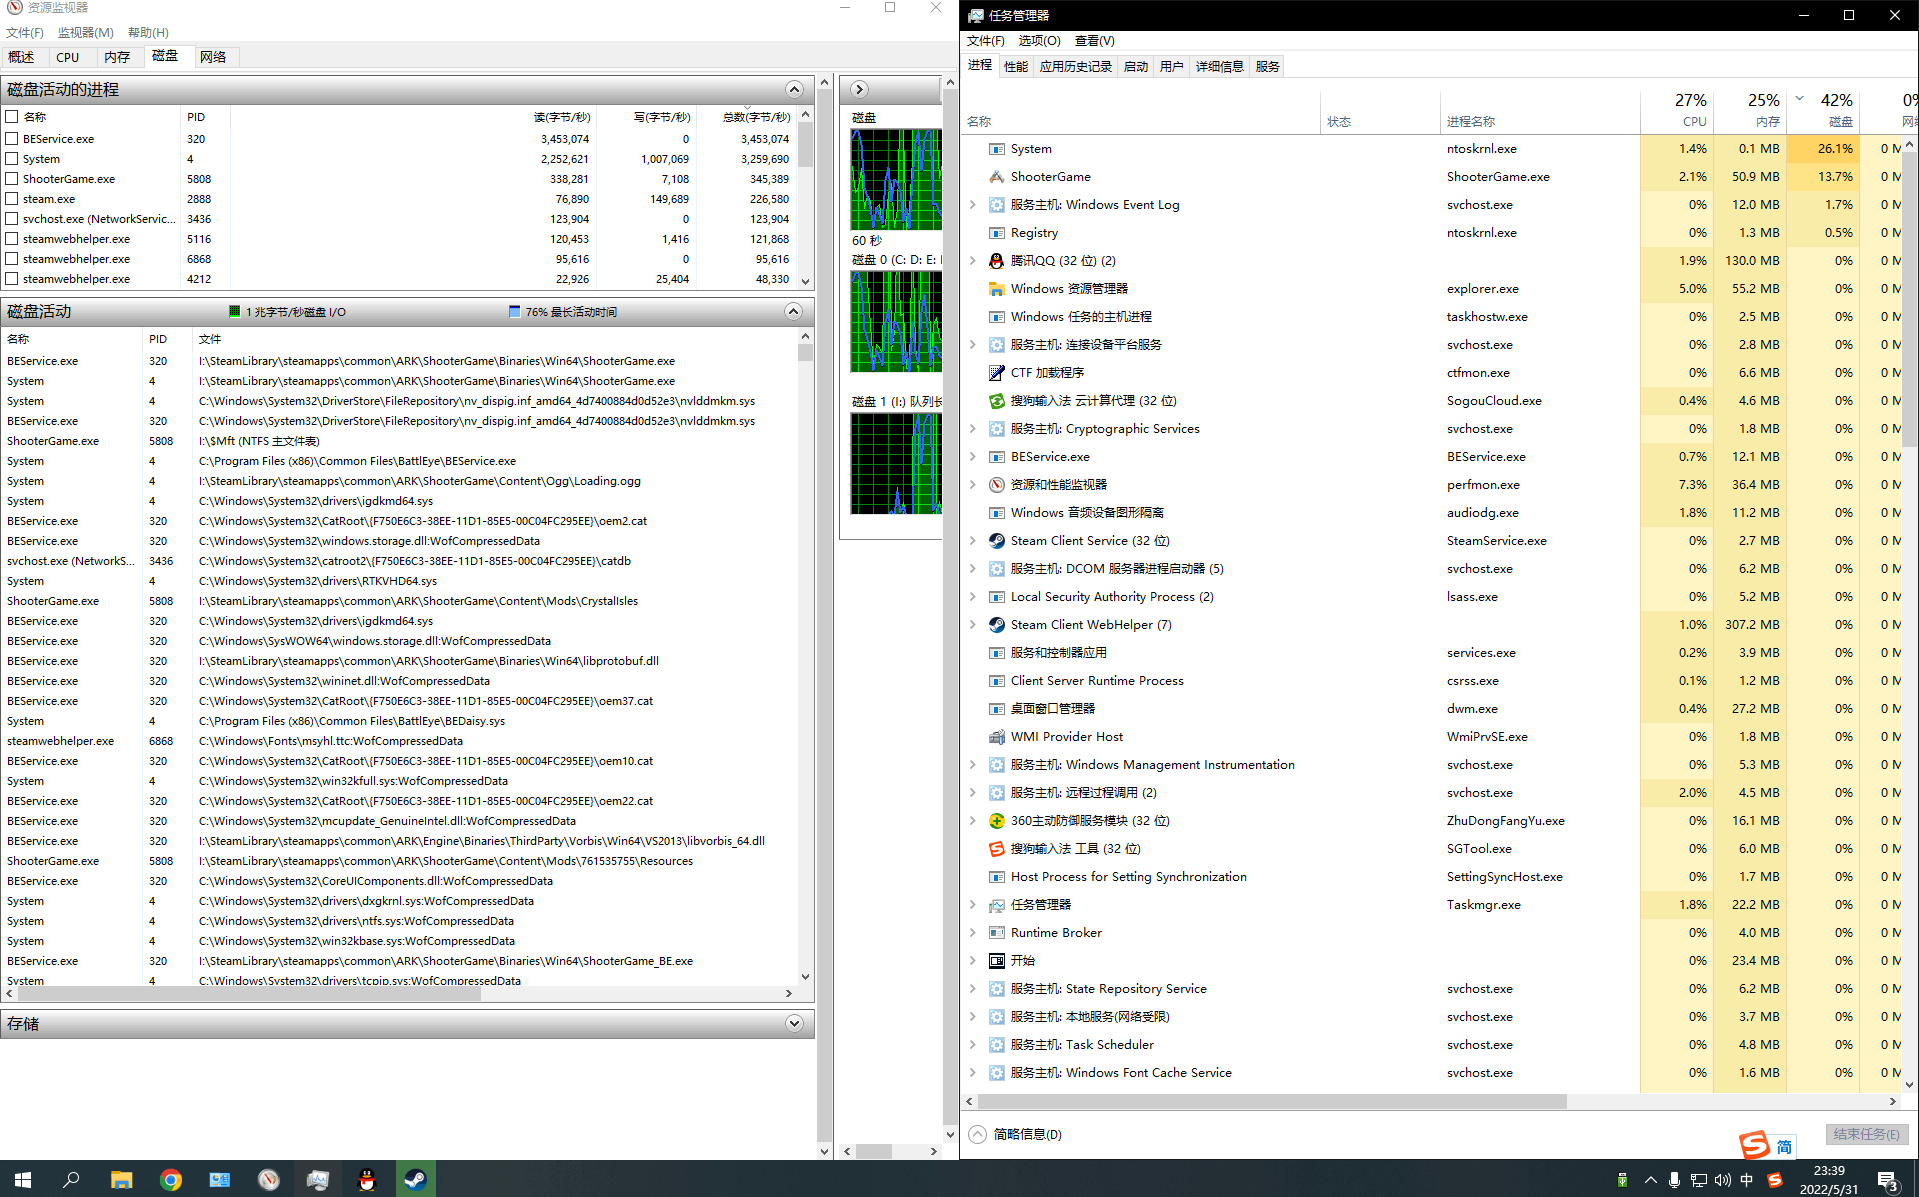
Task: Expand the 存储 section
Action: click(794, 1023)
